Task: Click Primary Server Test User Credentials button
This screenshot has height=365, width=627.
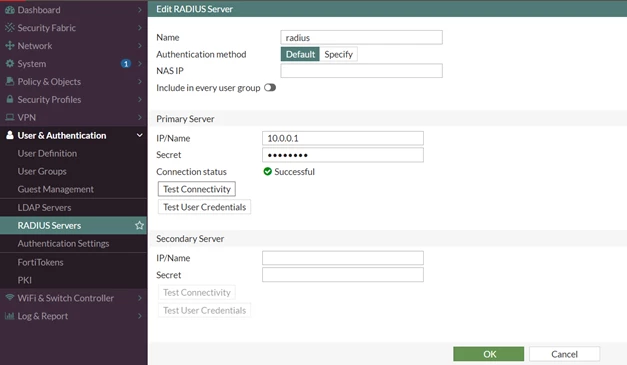Action: pyautogui.click(x=204, y=207)
